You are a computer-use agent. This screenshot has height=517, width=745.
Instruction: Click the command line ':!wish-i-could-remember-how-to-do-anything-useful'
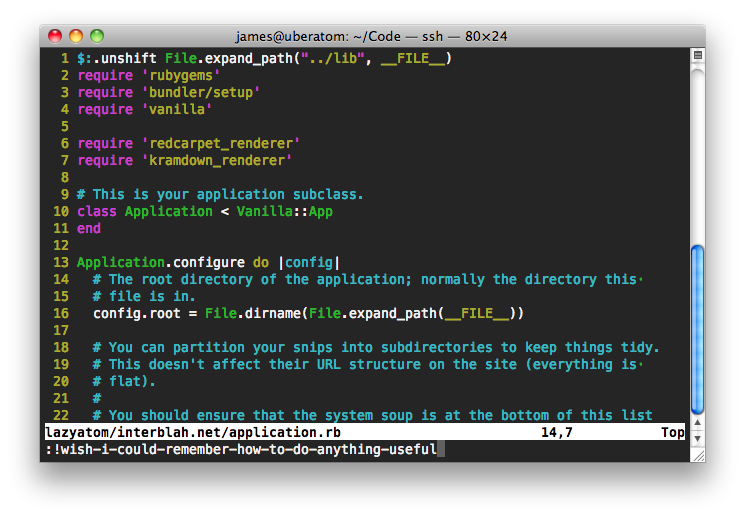(x=241, y=450)
